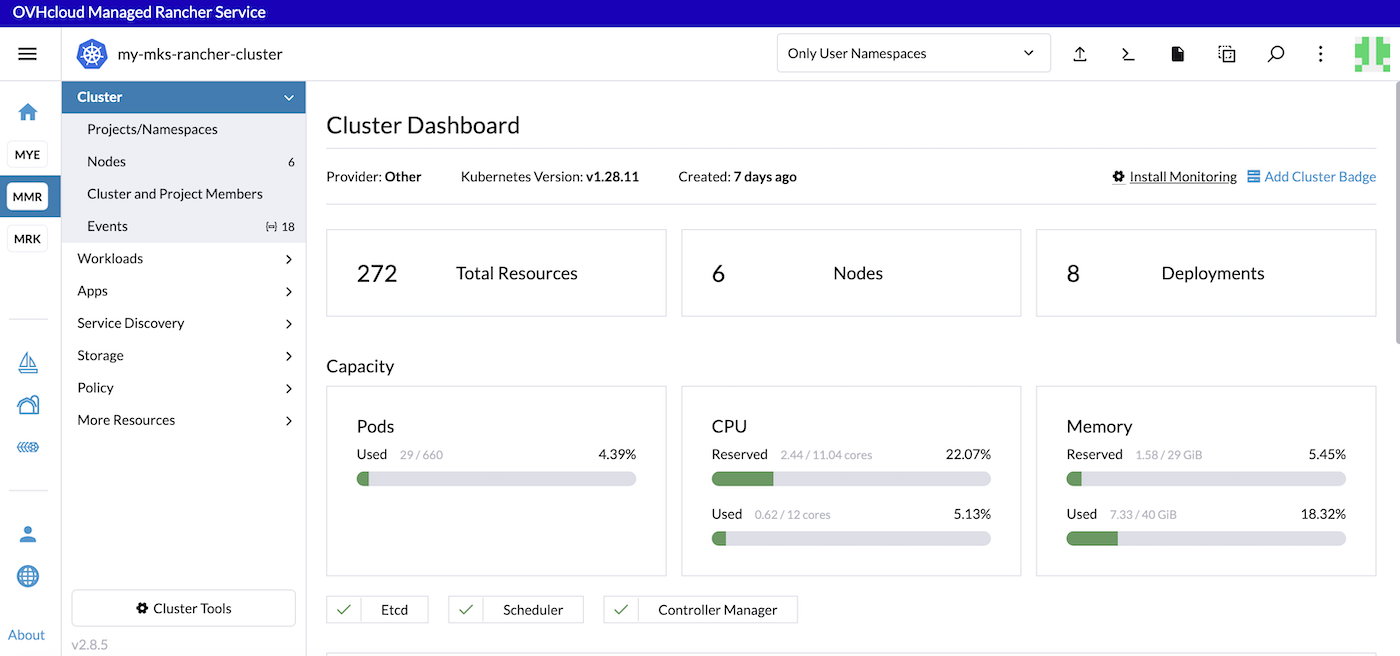The image size is (1400, 656).
Task: Select the MYE cluster shortcut
Action: 27,154
